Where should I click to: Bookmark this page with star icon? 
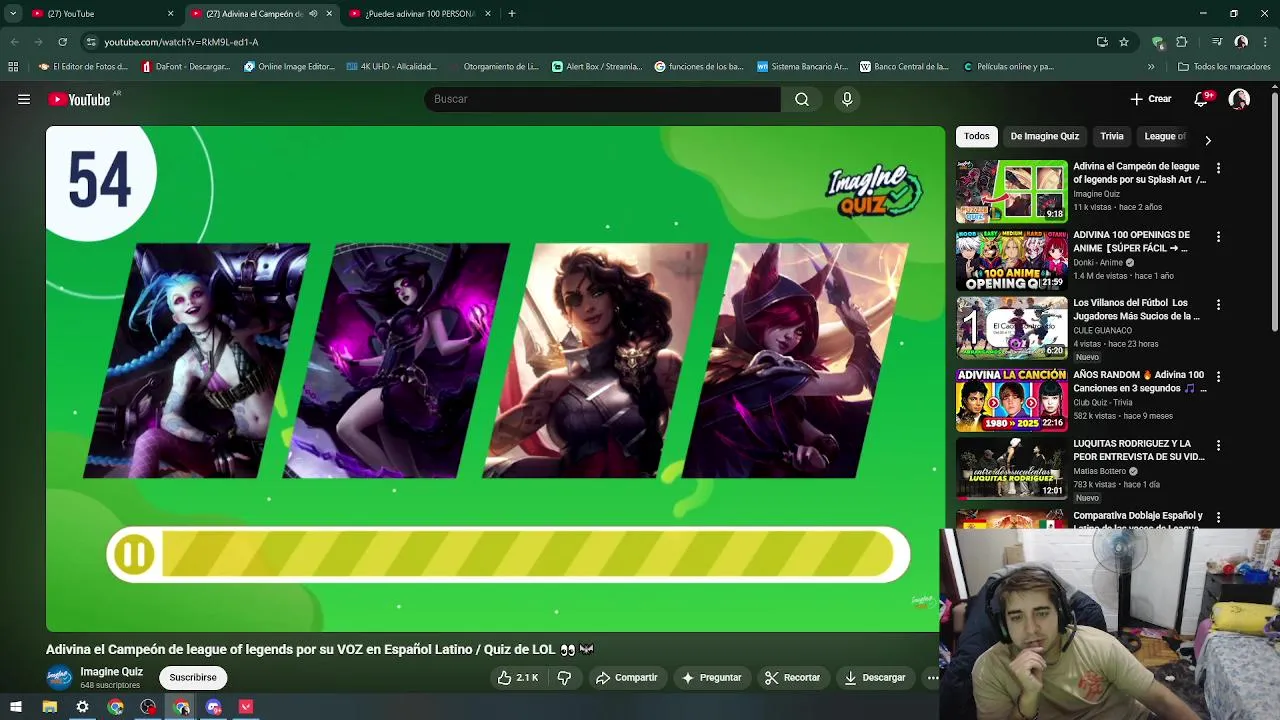1124,42
